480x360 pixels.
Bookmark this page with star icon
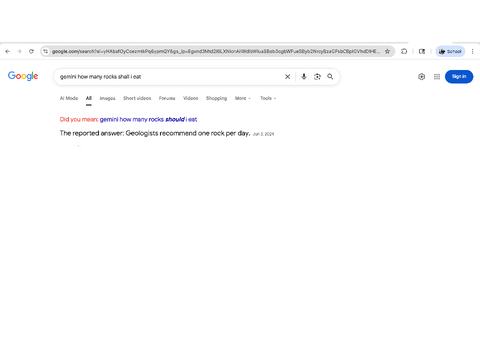coord(387,51)
